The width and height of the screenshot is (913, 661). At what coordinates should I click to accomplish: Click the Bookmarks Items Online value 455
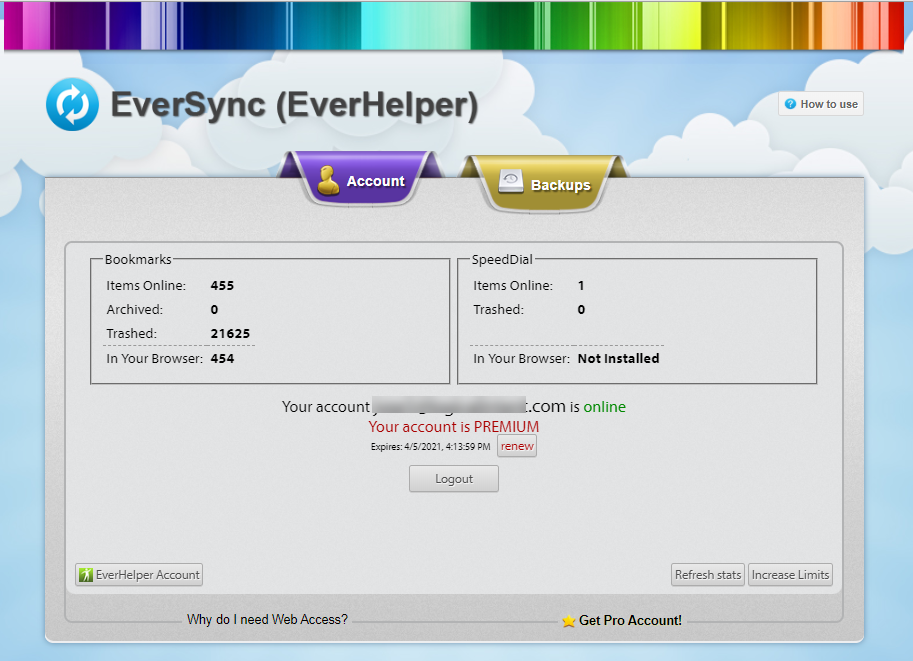click(x=222, y=286)
